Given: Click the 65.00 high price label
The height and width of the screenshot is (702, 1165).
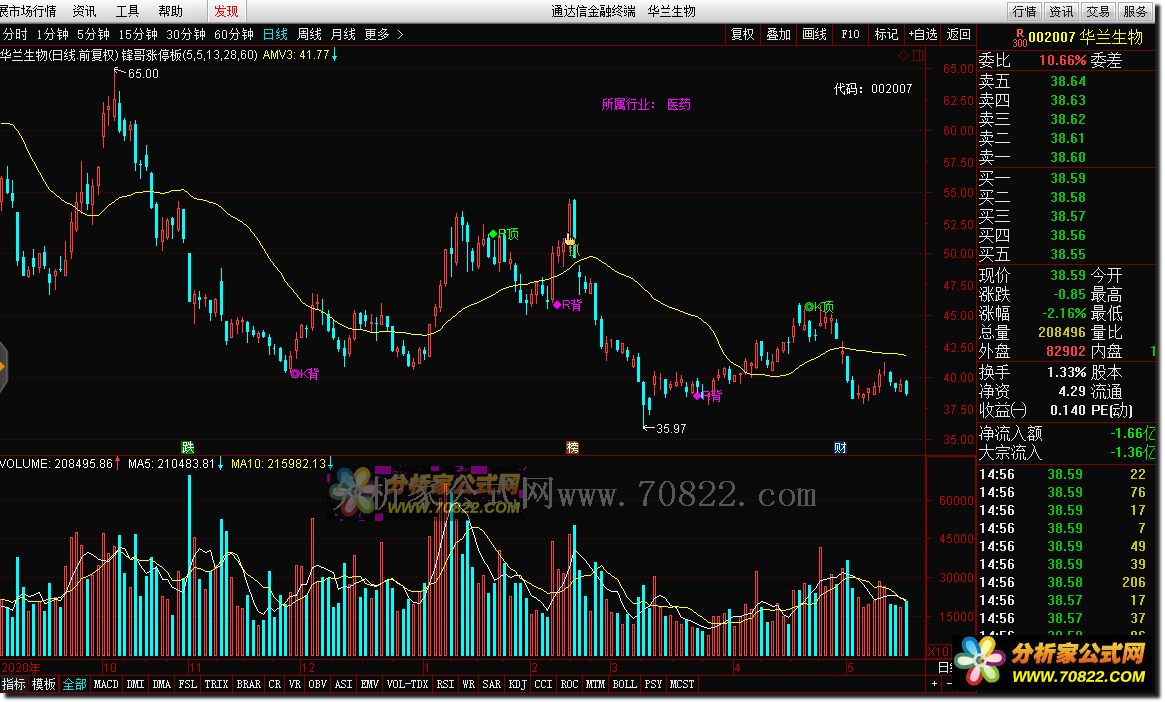Looking at the screenshot, I should (143, 74).
